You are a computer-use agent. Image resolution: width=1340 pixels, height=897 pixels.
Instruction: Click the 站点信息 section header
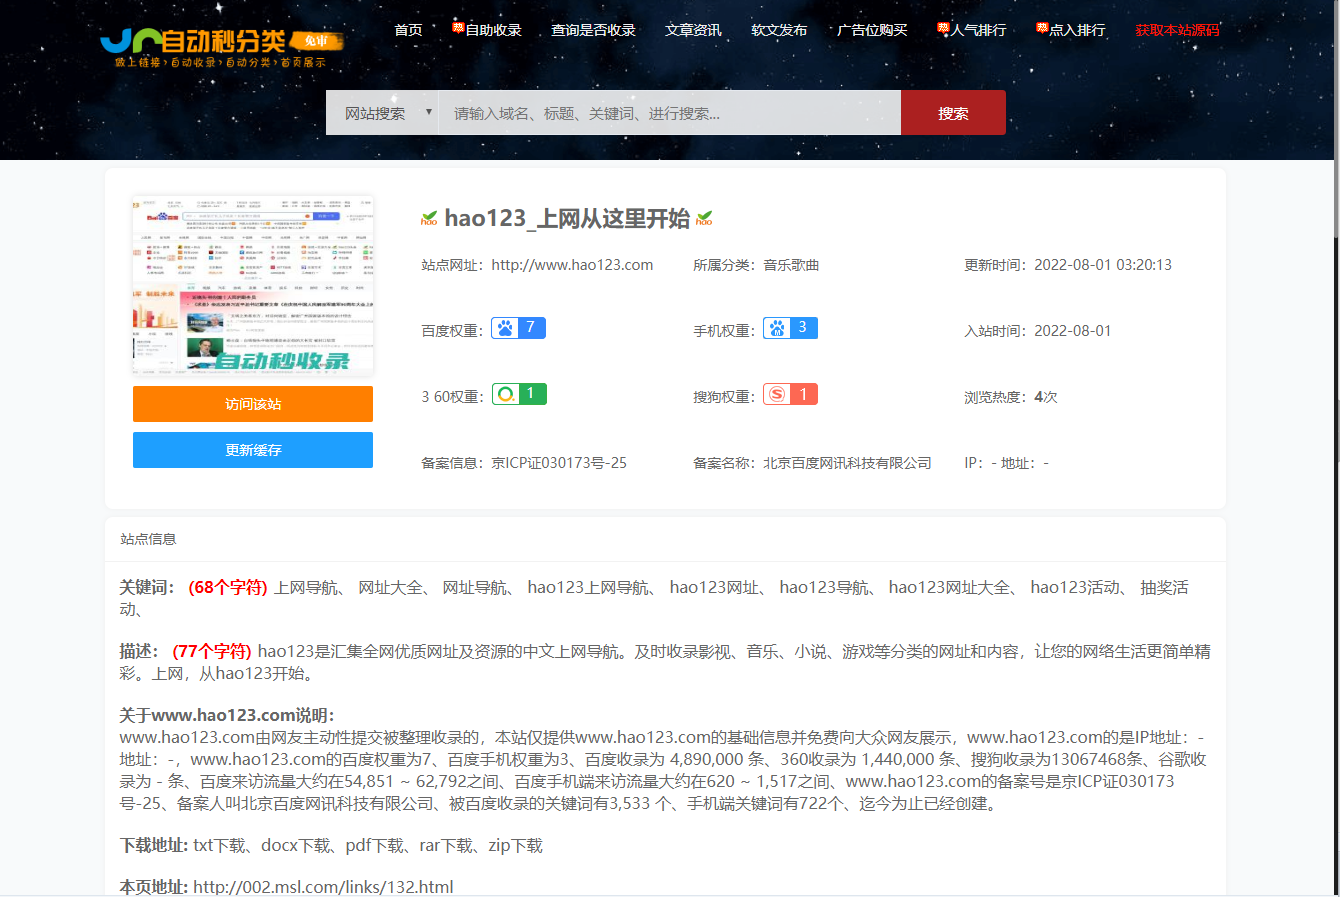coord(148,539)
